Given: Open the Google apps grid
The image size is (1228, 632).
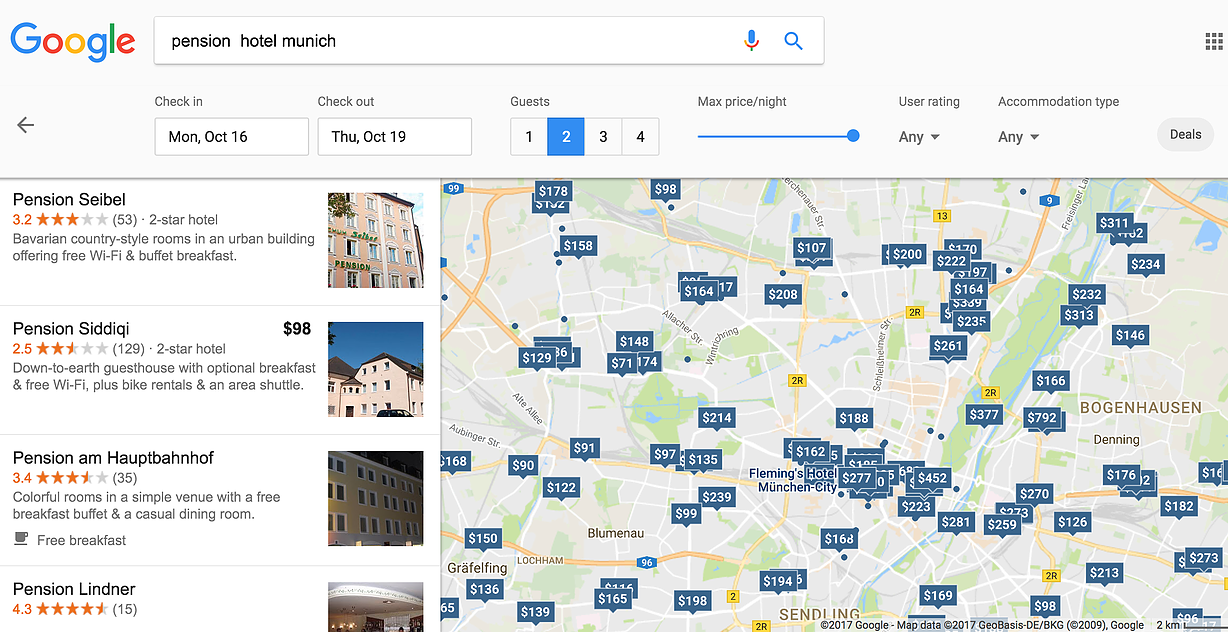Looking at the screenshot, I should click(x=1214, y=41).
